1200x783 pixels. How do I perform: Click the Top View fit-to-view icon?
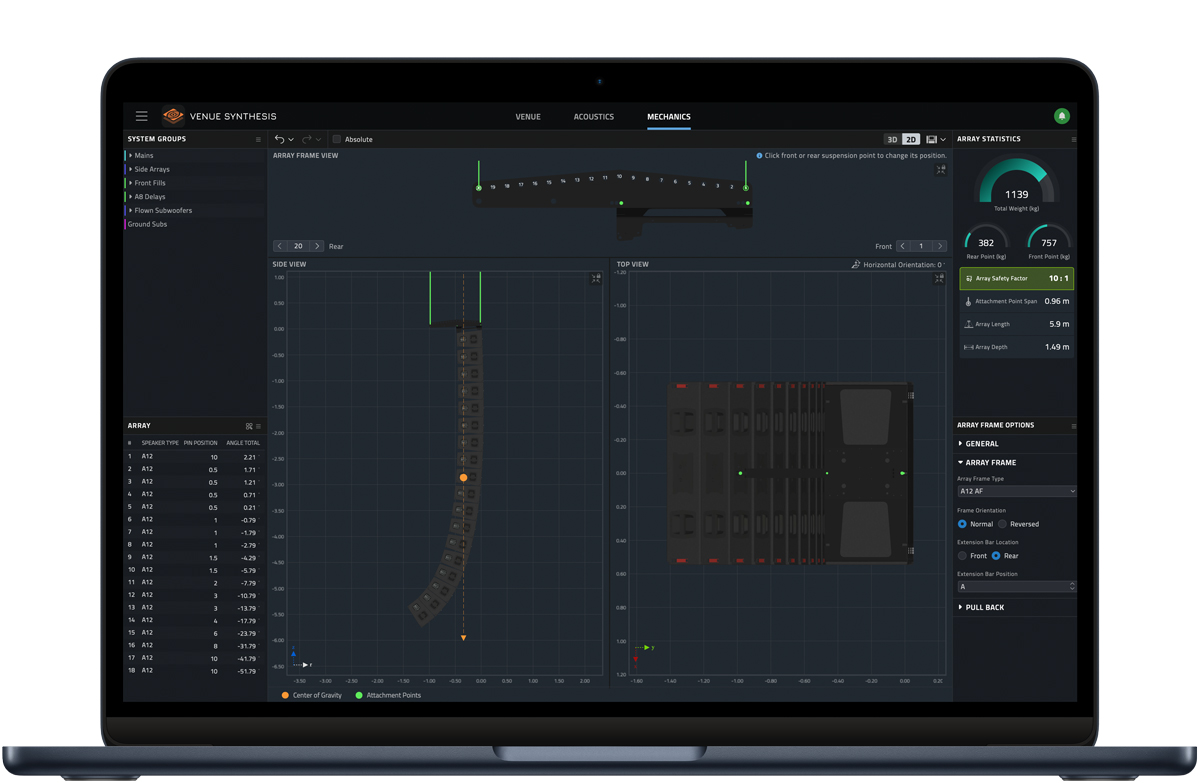[x=938, y=279]
